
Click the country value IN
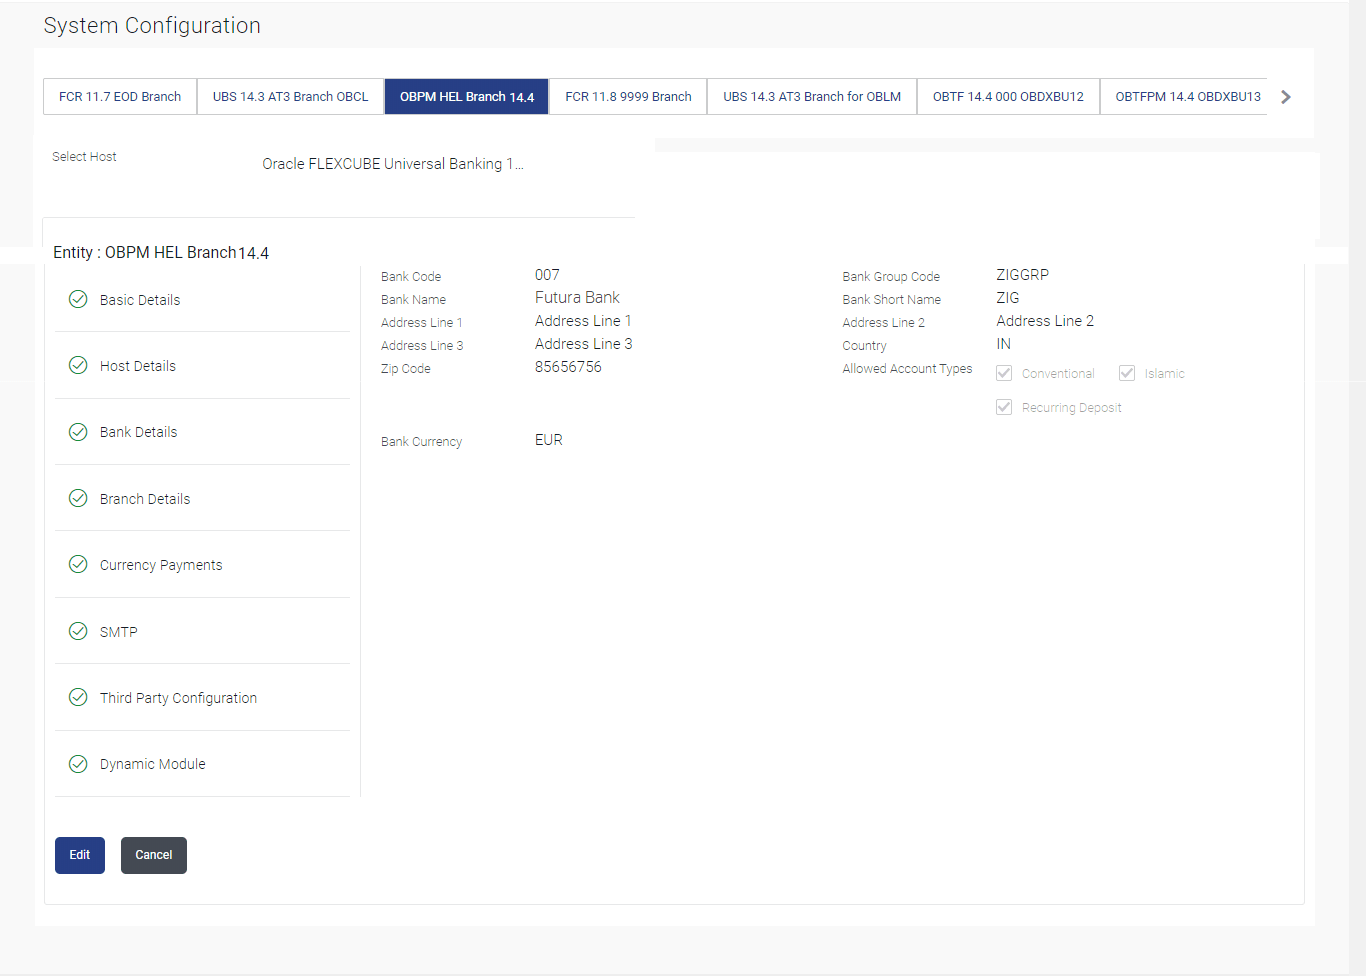(1003, 344)
